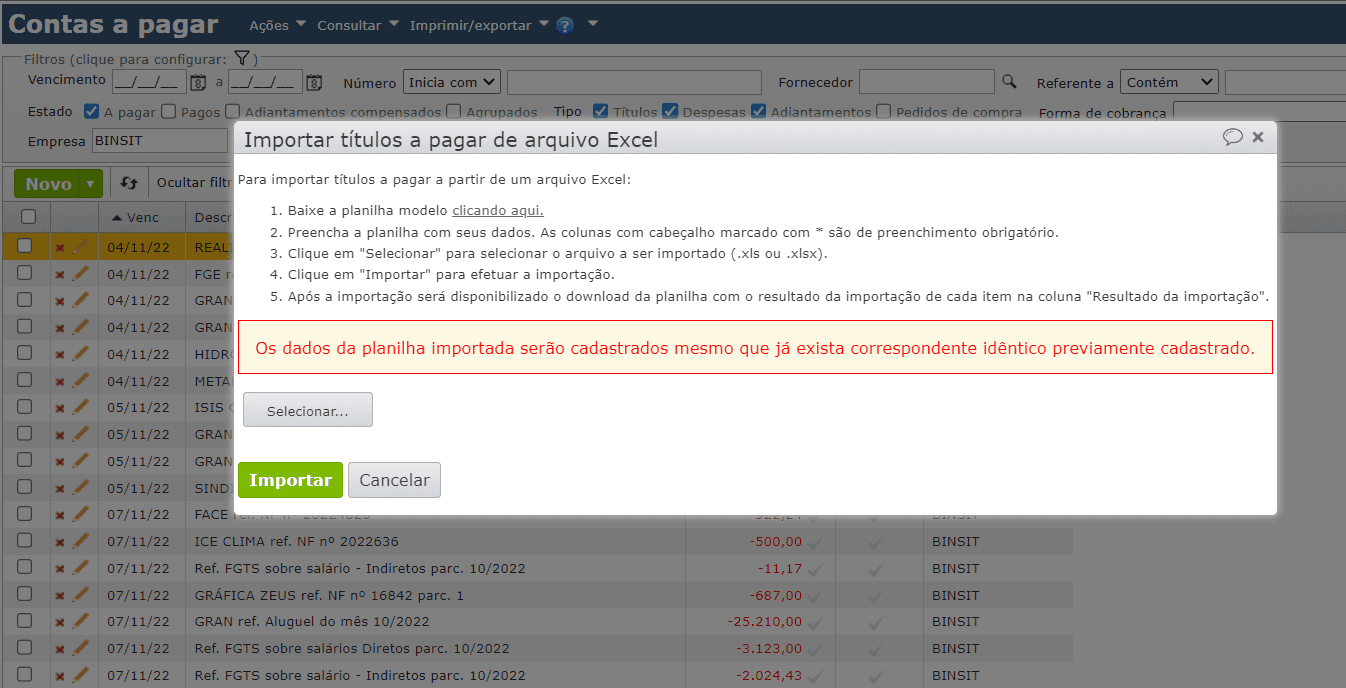Delete the GRÁFICA ZEUS row

(59, 596)
